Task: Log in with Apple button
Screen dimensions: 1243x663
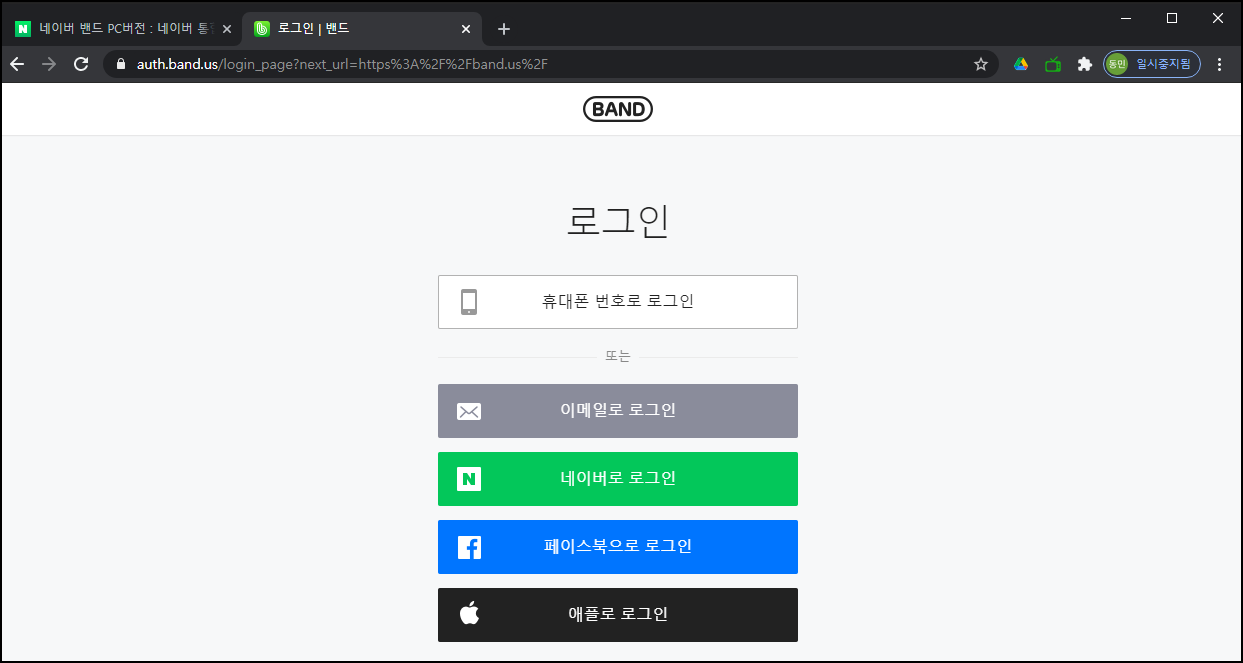Action: click(618, 615)
